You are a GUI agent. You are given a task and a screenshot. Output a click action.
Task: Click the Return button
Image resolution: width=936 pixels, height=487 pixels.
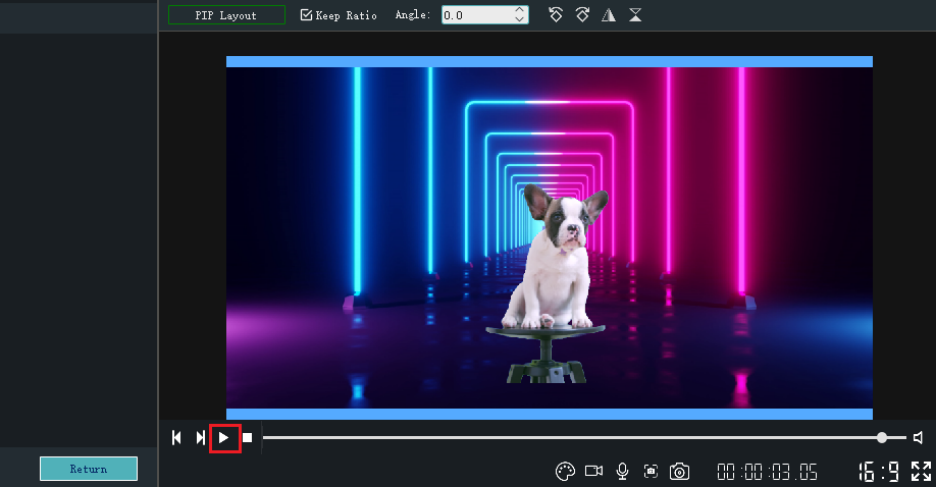[88, 469]
